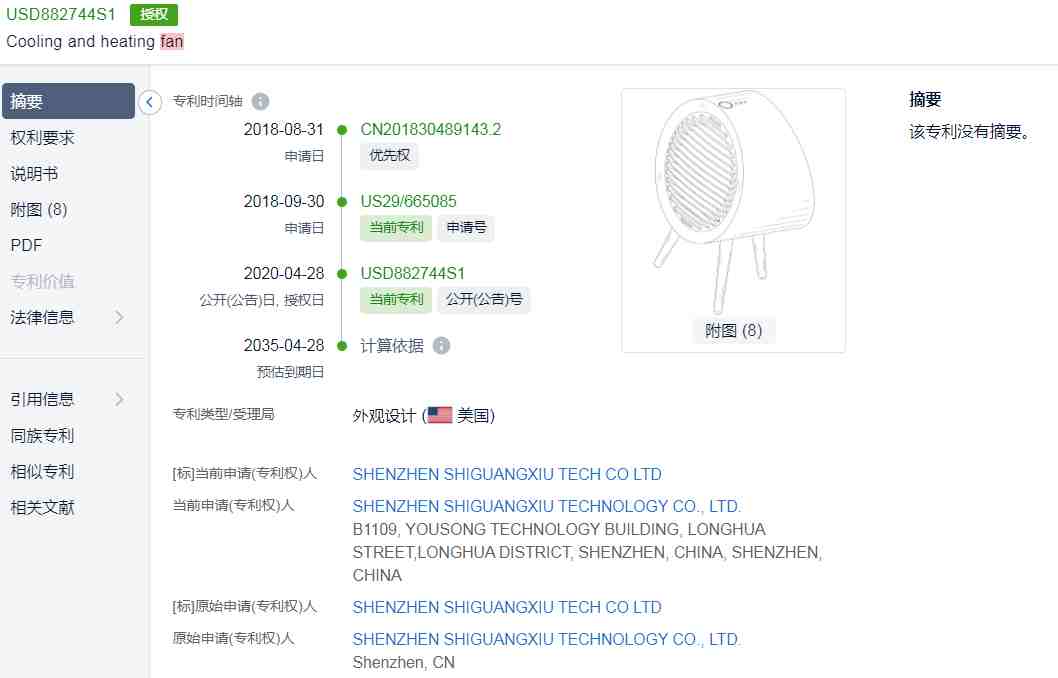The width and height of the screenshot is (1058, 678).
Task: Open the 专利价值 sidebar item
Action: tap(43, 281)
